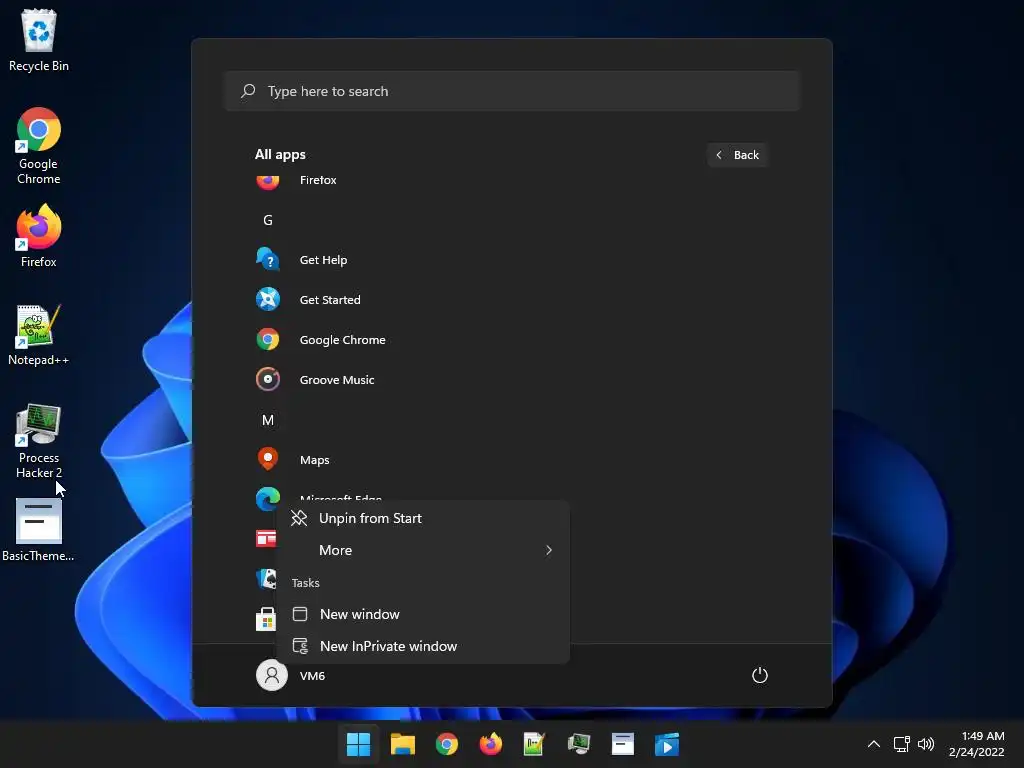Select BasicTheme desktop file
This screenshot has height=768, width=1024.
tap(39, 530)
